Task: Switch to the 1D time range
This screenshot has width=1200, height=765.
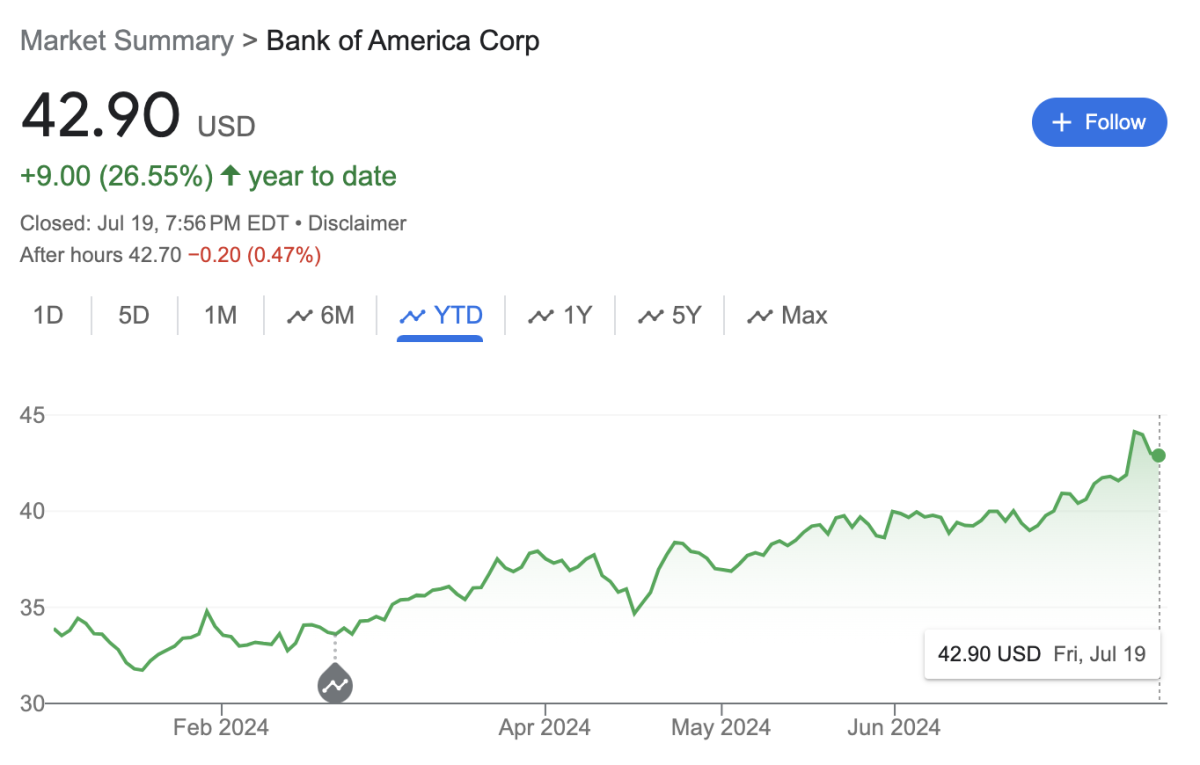Action: point(47,315)
